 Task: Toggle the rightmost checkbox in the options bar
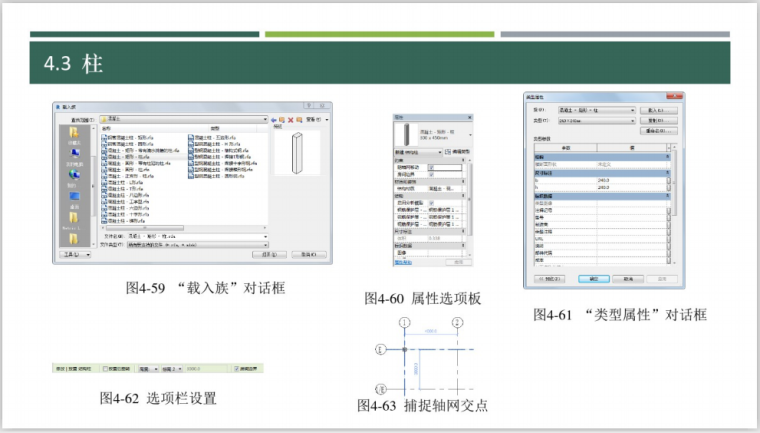pos(237,369)
